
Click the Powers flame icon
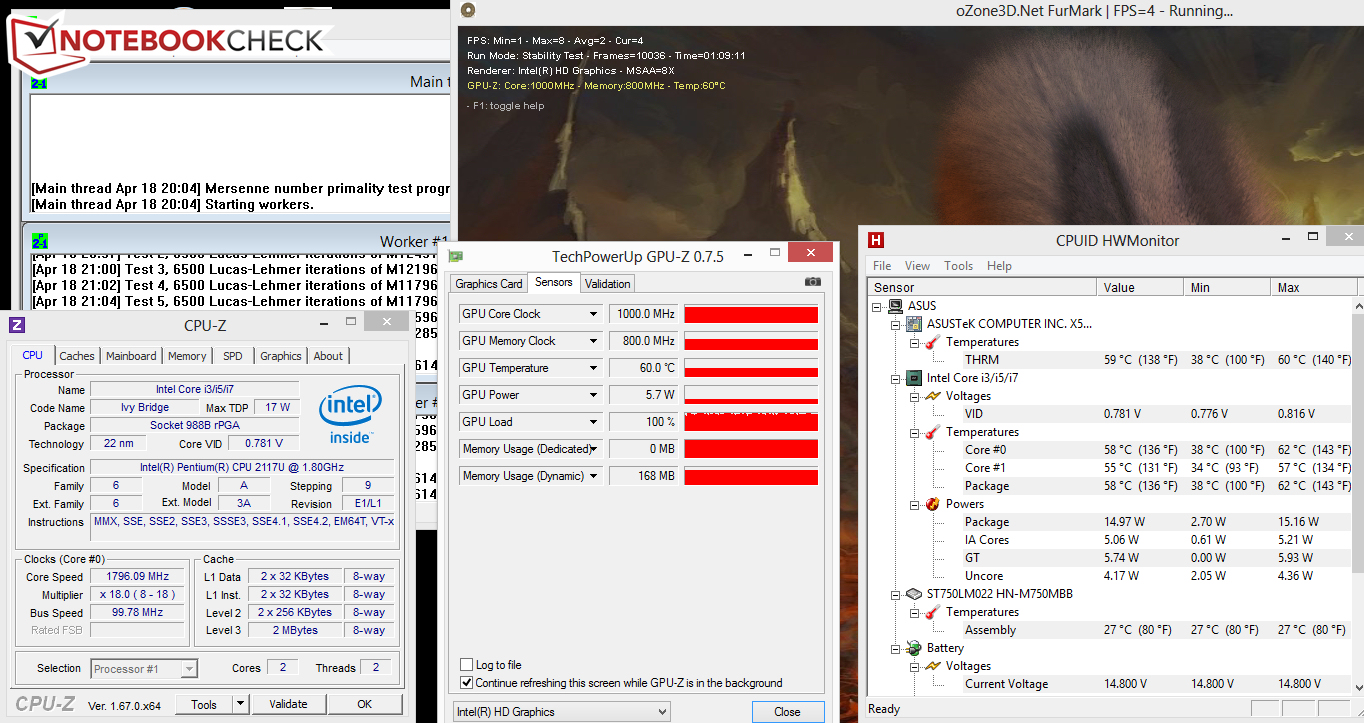pos(932,504)
